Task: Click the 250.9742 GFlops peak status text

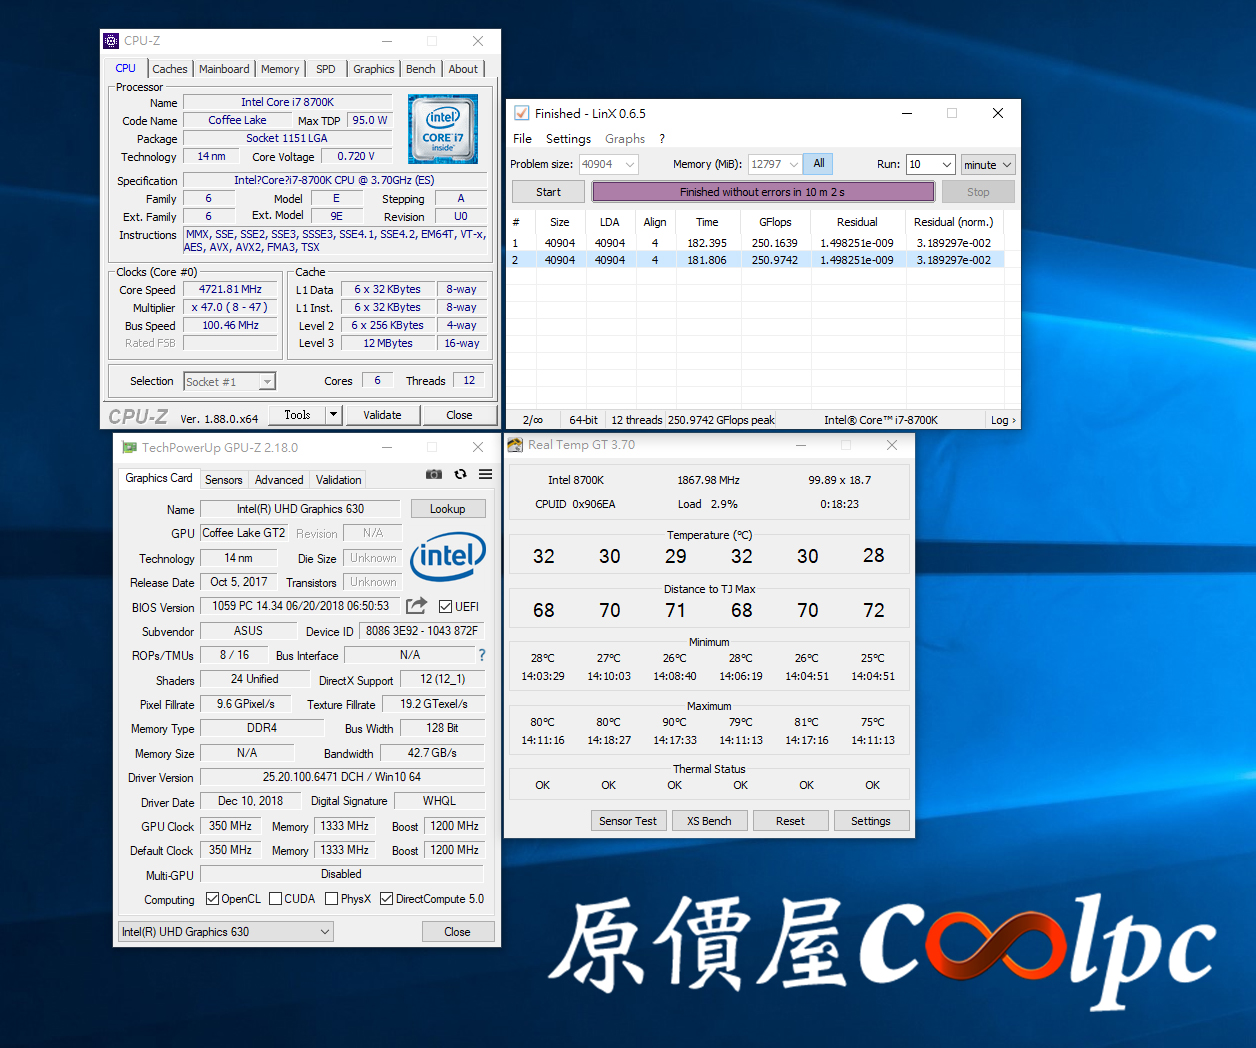Action: [721, 420]
